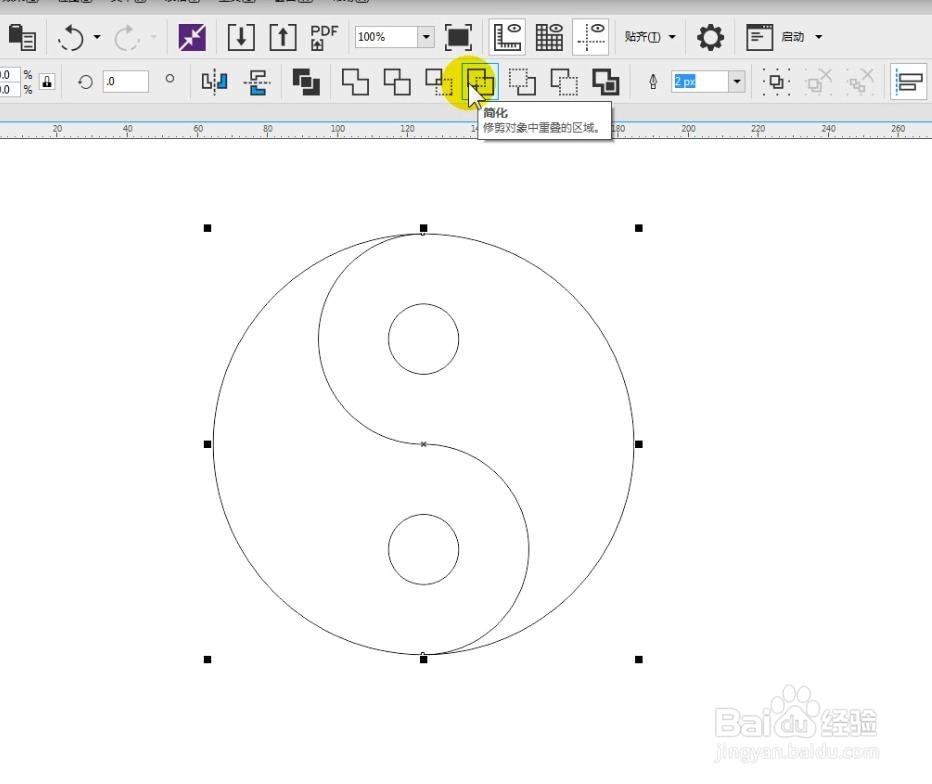Apply Back minus front
932x784 pixels.
click(x=564, y=81)
